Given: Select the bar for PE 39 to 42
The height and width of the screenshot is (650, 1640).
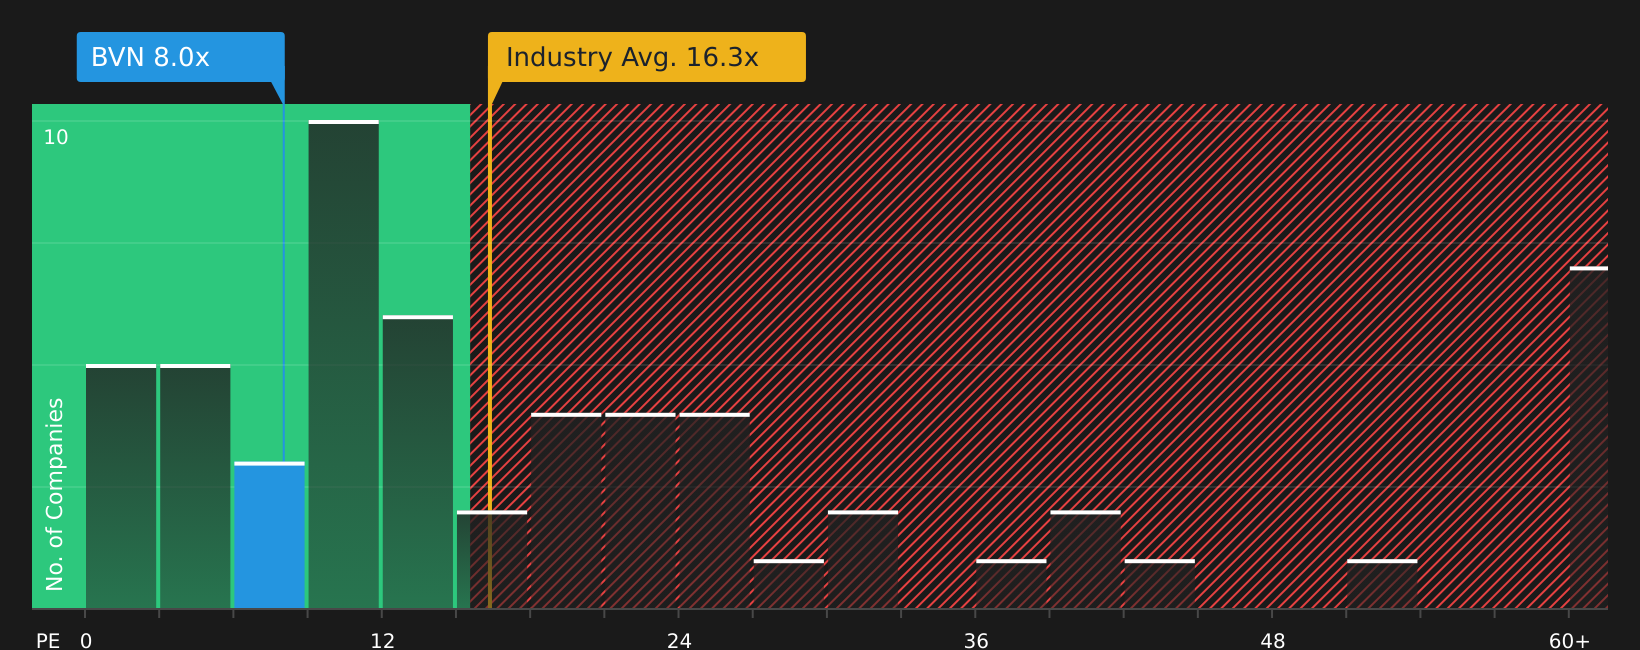Looking at the screenshot, I should pyautogui.click(x=1085, y=559).
